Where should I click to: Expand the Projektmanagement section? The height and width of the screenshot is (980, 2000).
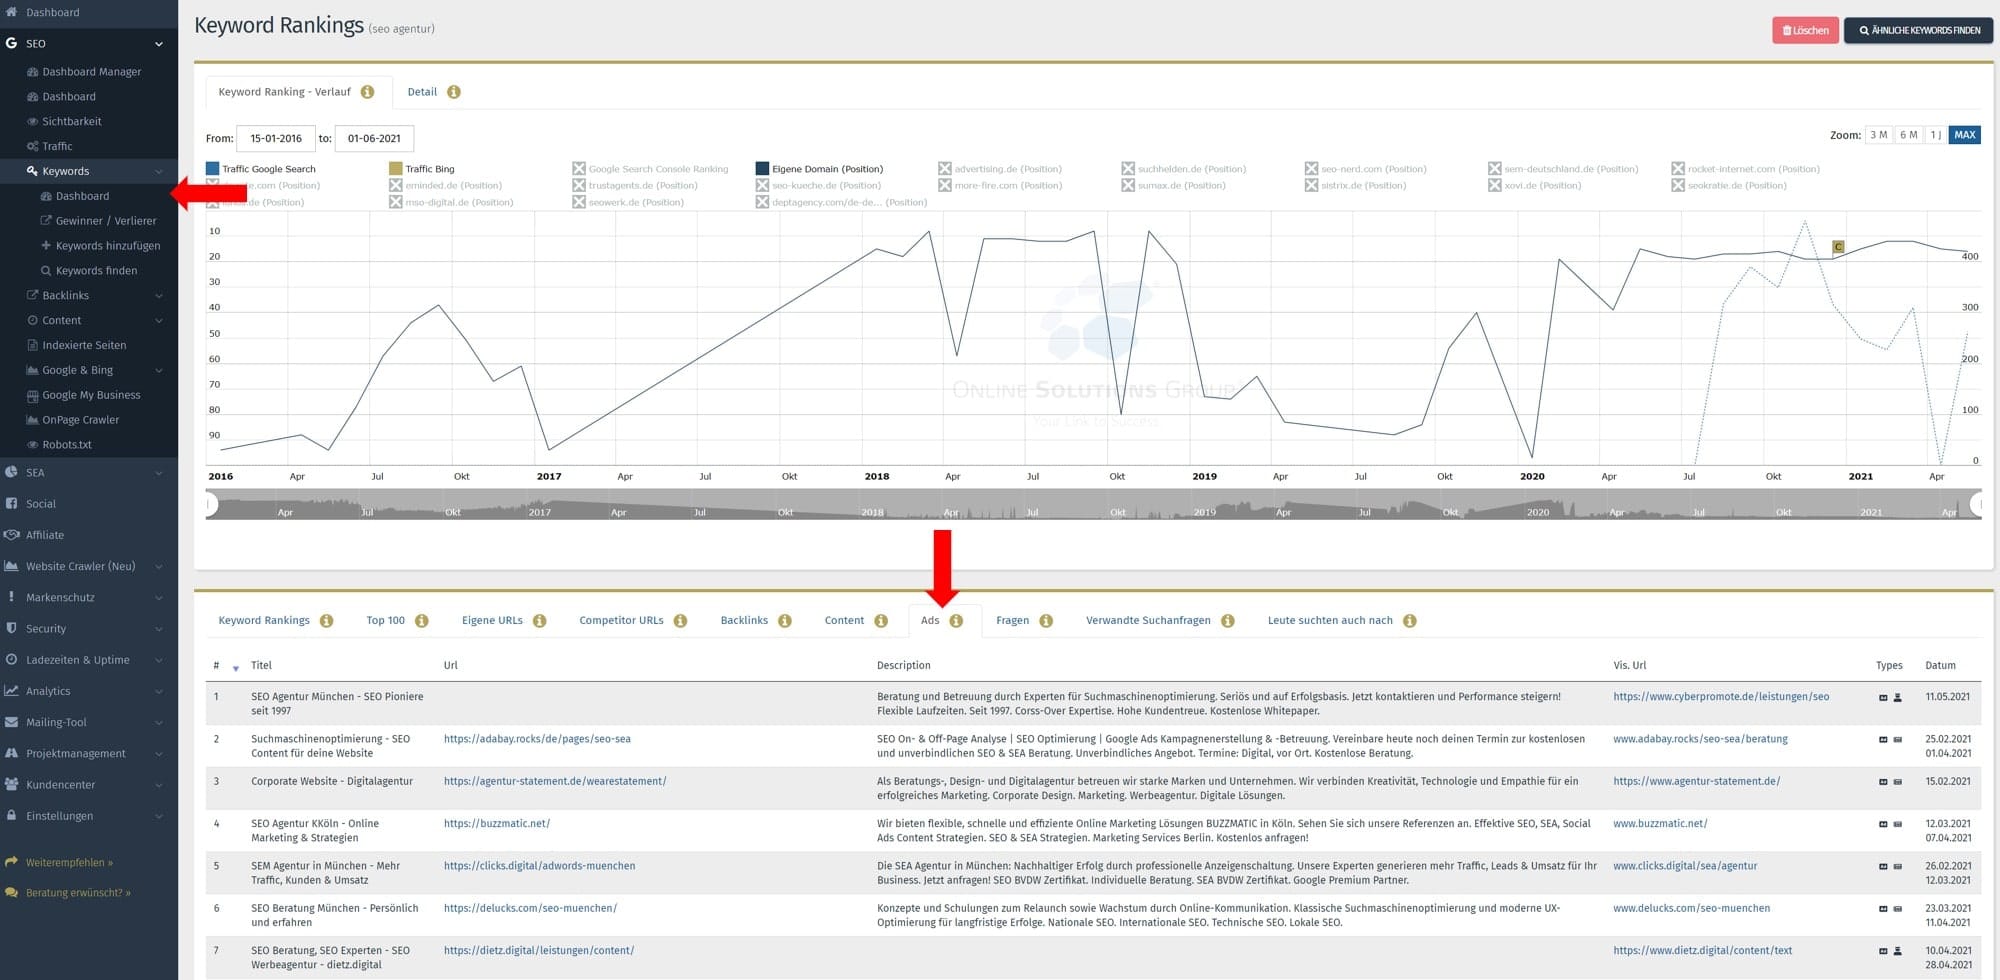coord(158,754)
